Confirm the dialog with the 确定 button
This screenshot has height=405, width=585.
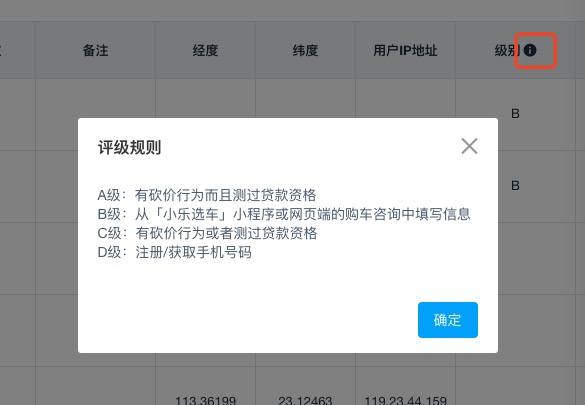click(x=448, y=320)
